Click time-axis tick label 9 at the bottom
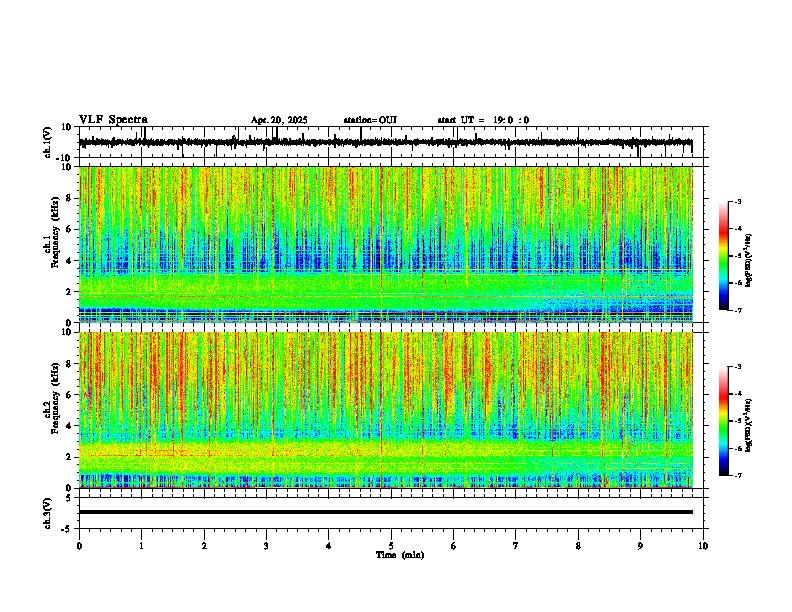Screen dimensions: 792x612 [x=640, y=546]
